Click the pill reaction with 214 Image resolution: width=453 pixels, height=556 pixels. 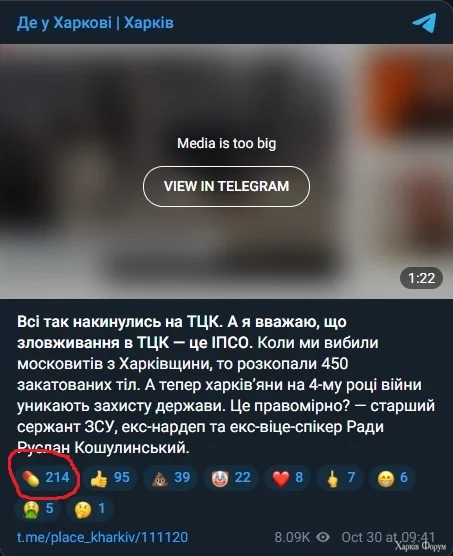coord(46,478)
